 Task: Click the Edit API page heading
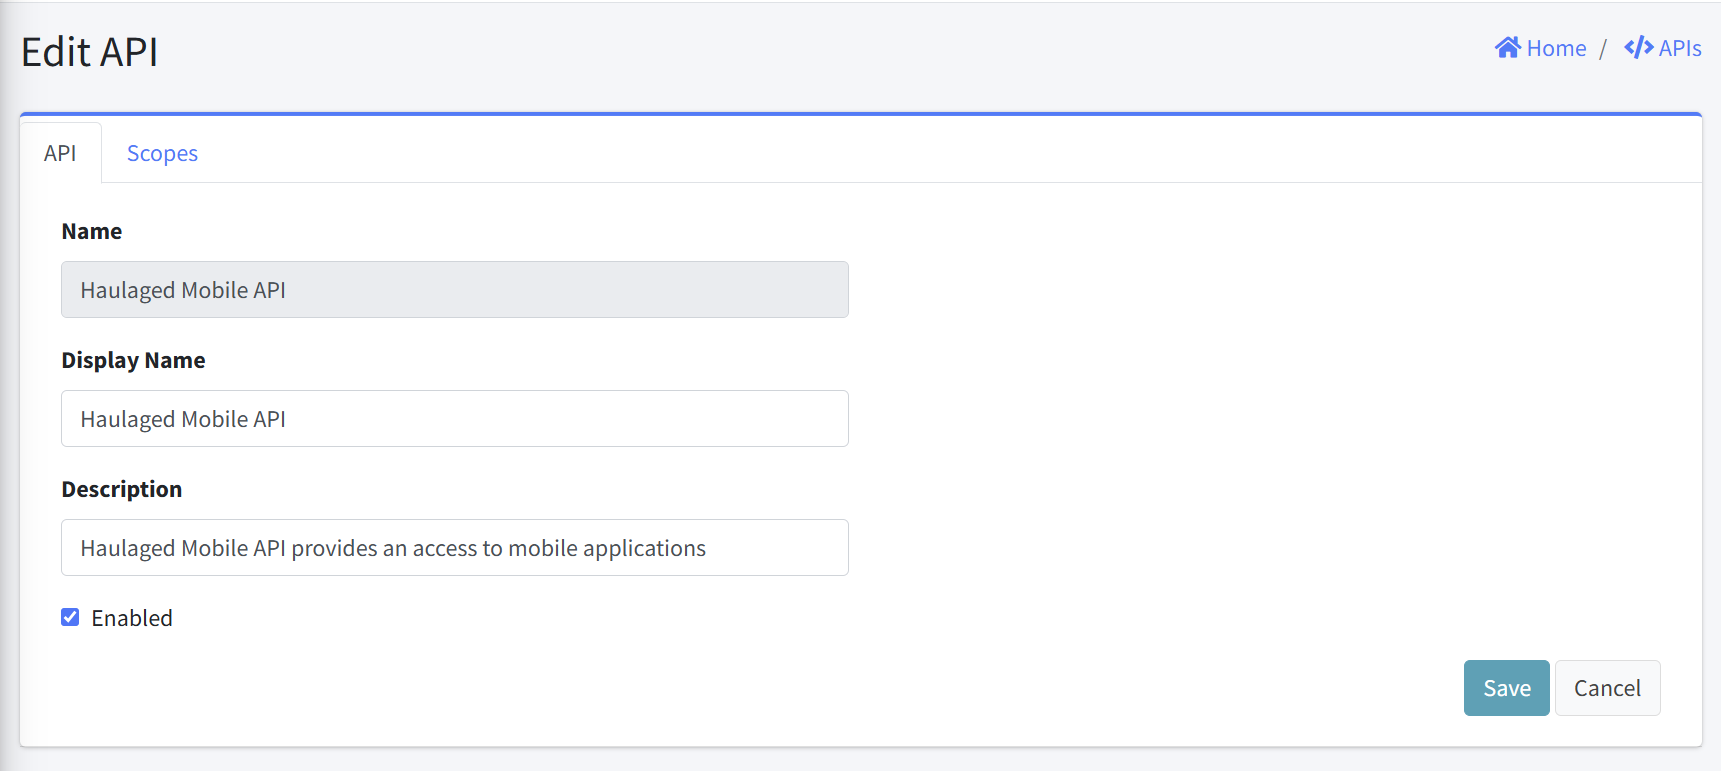pyautogui.click(x=90, y=52)
